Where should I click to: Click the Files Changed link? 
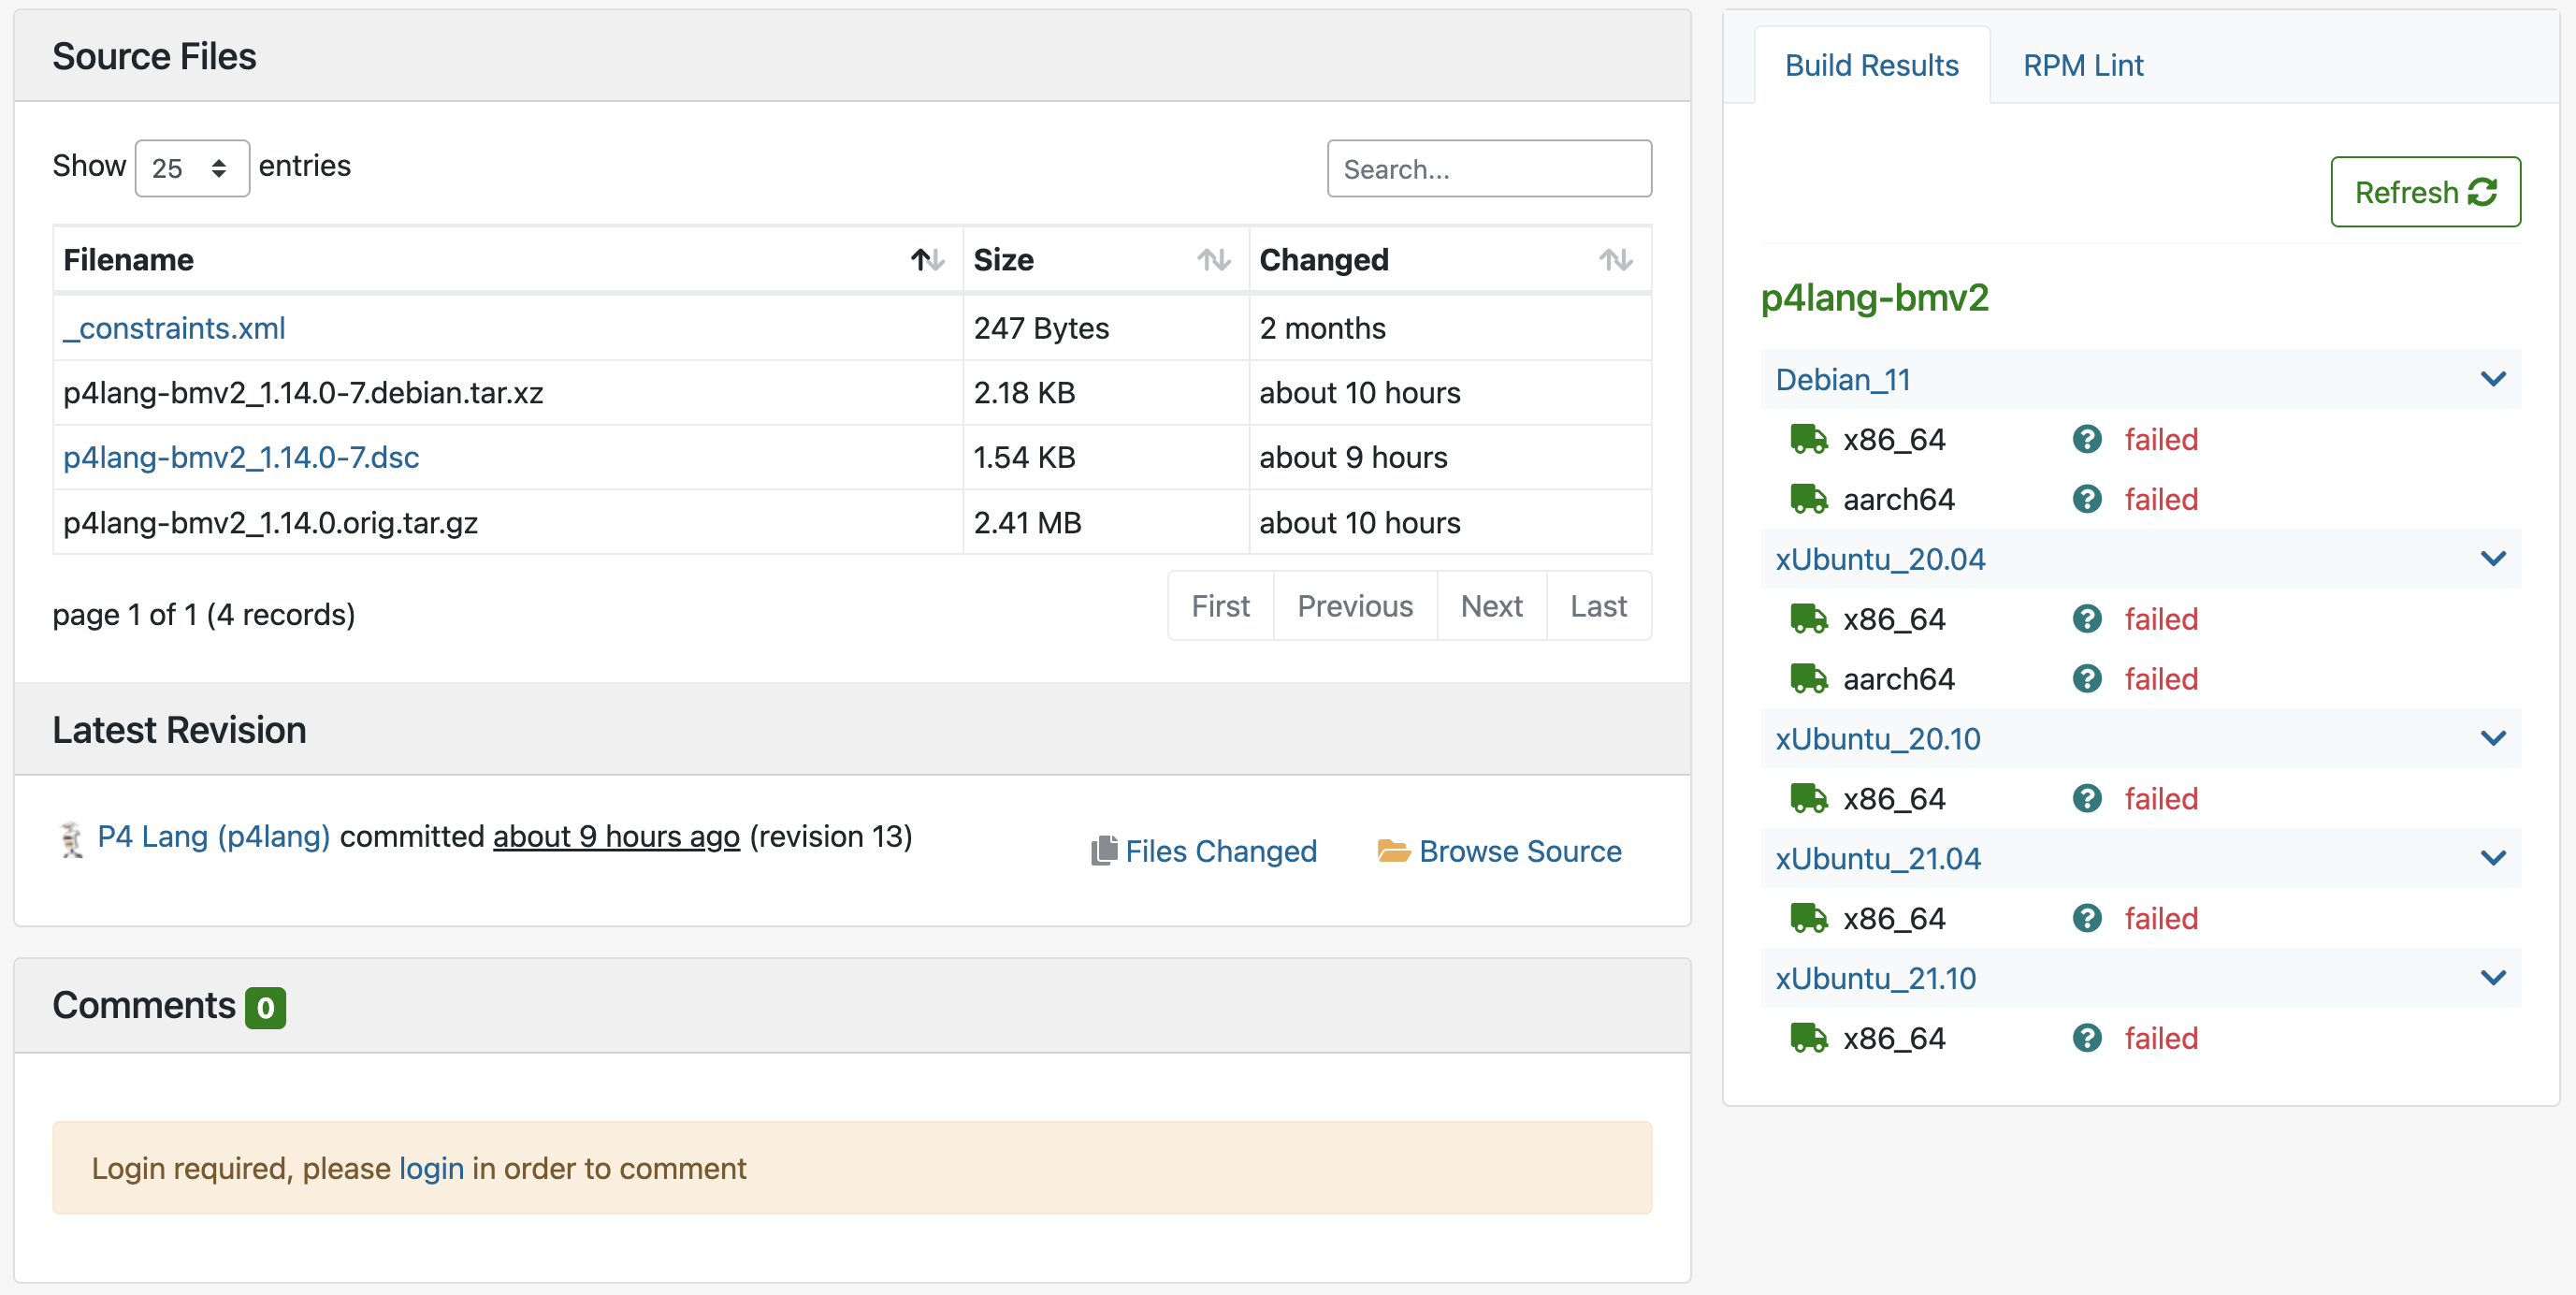[x=1220, y=851]
